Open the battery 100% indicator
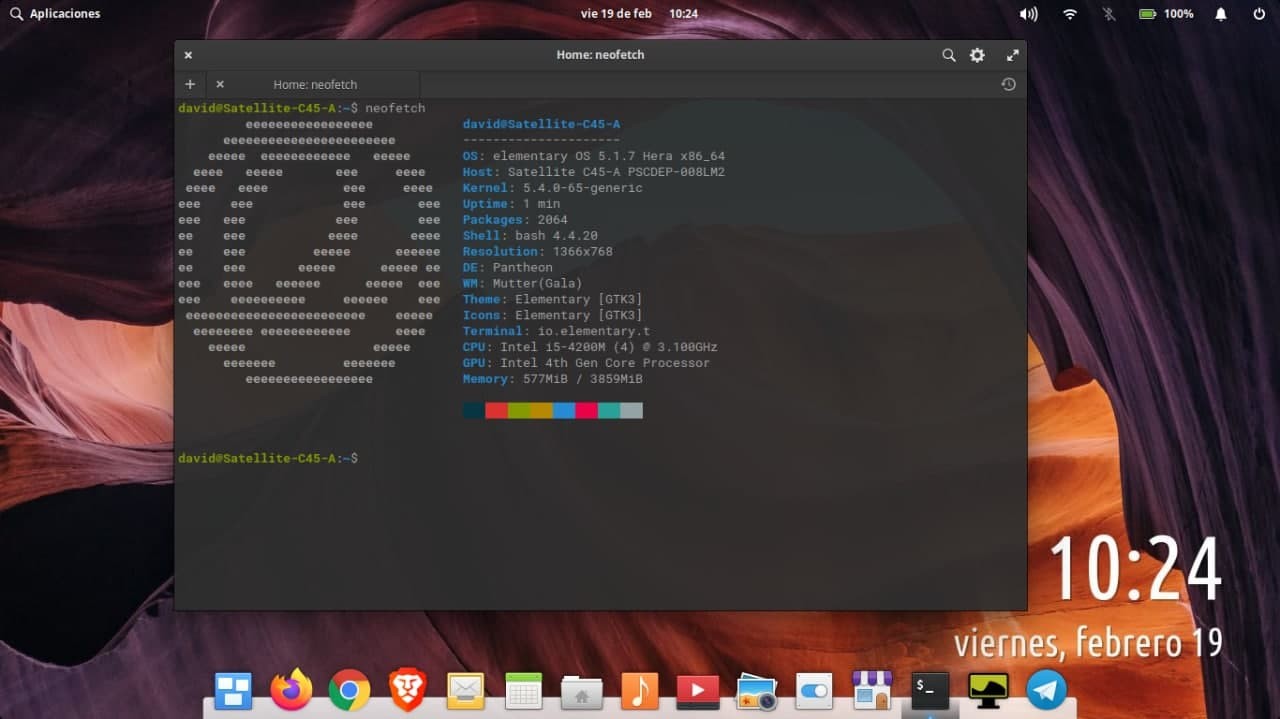The height and width of the screenshot is (719, 1280). tap(1166, 14)
